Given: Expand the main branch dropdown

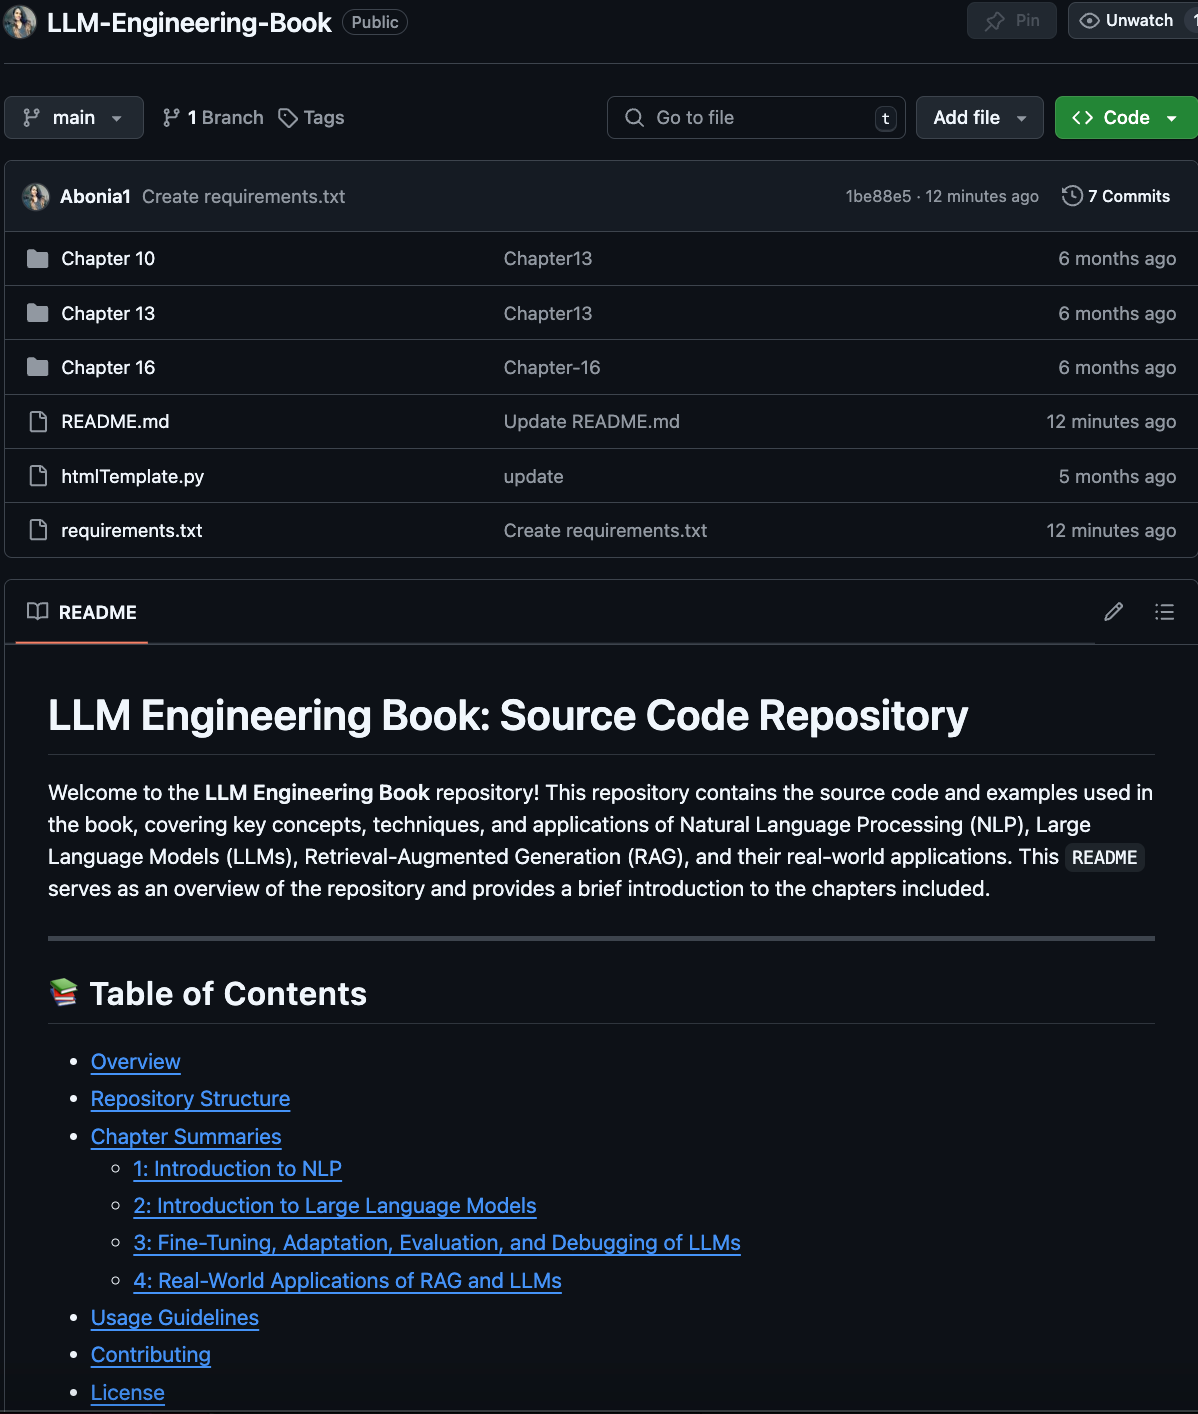Looking at the screenshot, I should tap(74, 118).
